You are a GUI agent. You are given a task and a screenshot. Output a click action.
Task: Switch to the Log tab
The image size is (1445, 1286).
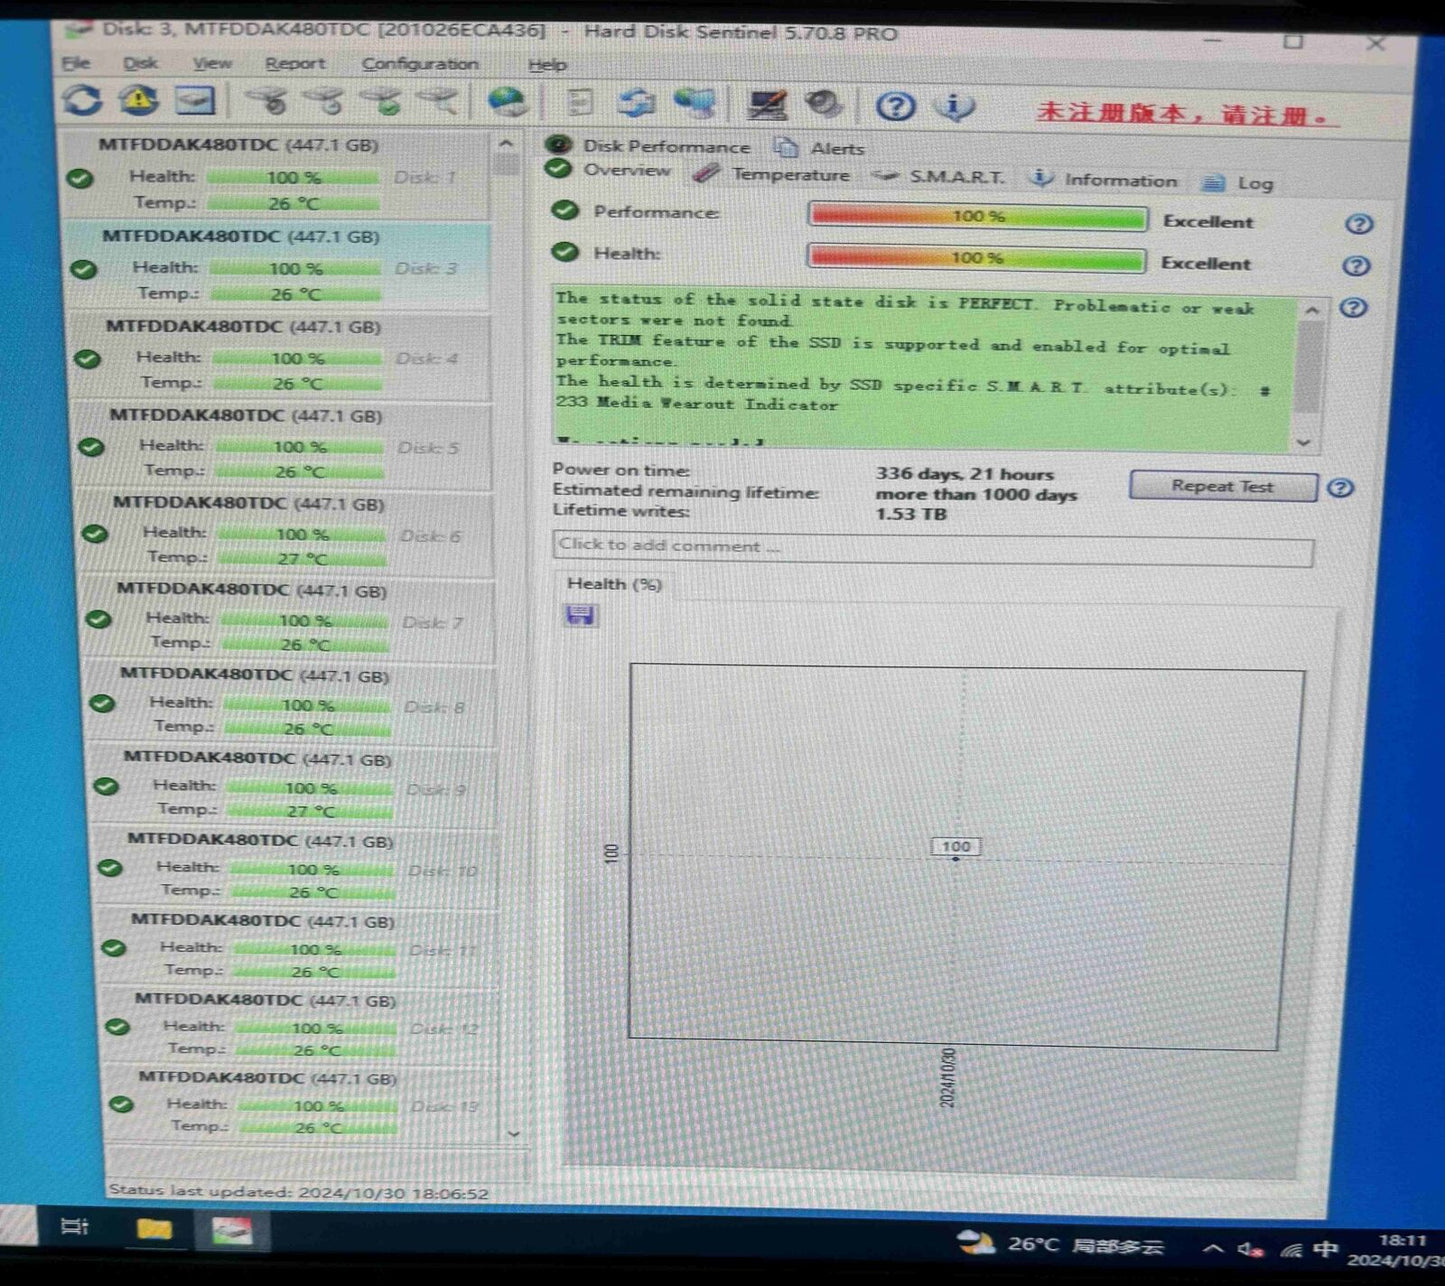pyautogui.click(x=1238, y=182)
